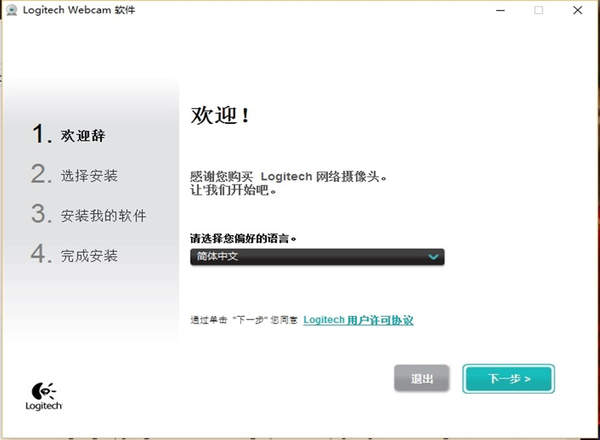Close the Logitech Webcam installer window

point(578,10)
